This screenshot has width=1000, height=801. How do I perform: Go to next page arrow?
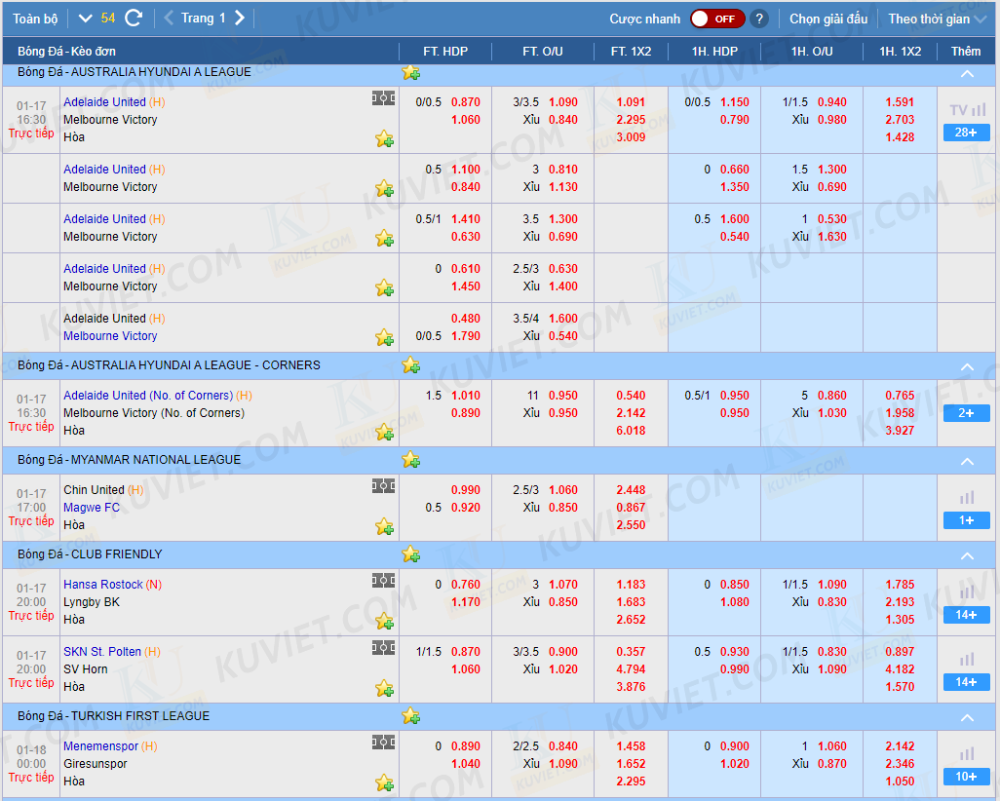(240, 18)
